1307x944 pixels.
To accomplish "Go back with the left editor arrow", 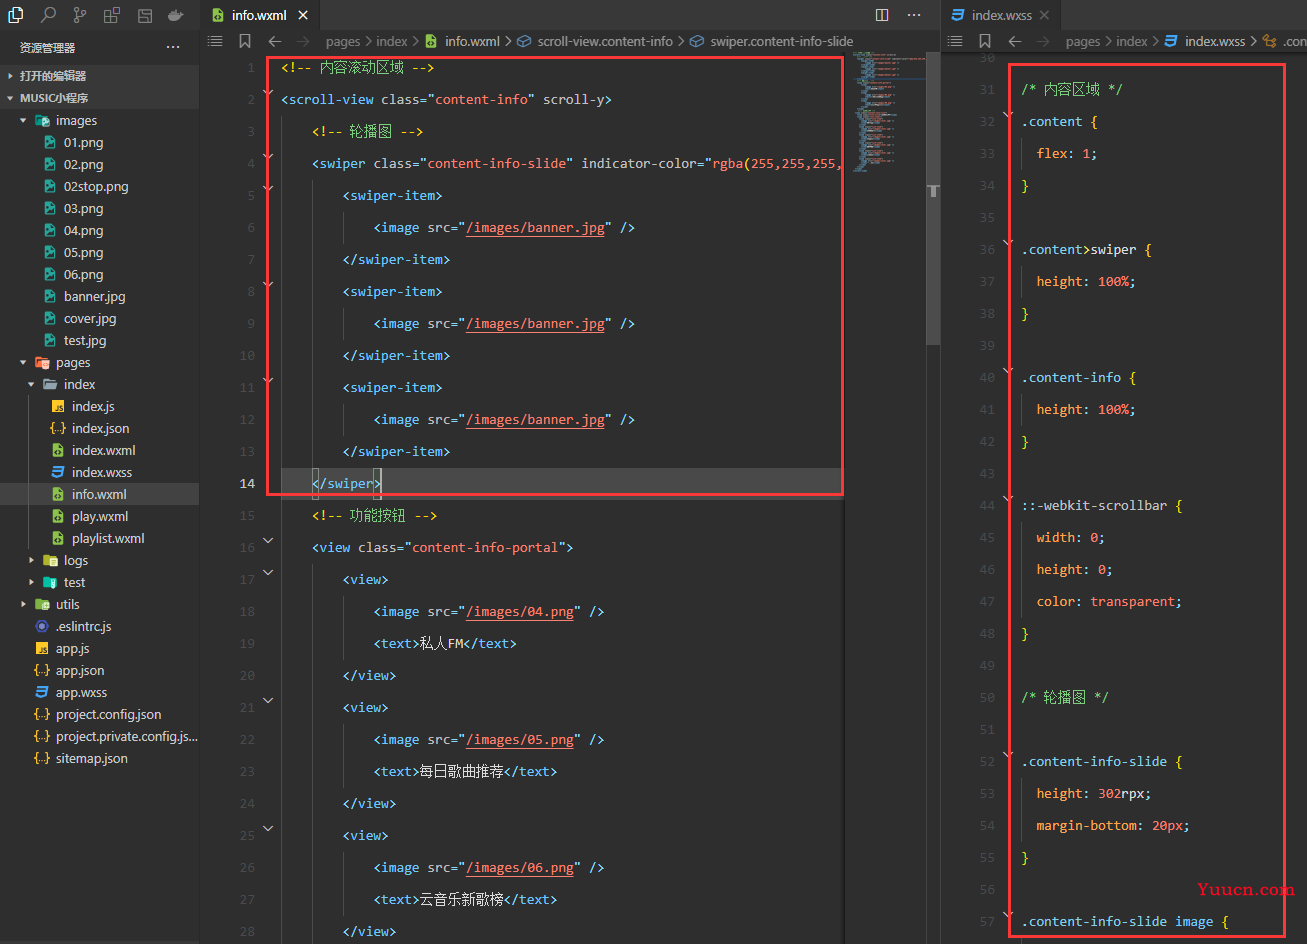I will coord(275,41).
